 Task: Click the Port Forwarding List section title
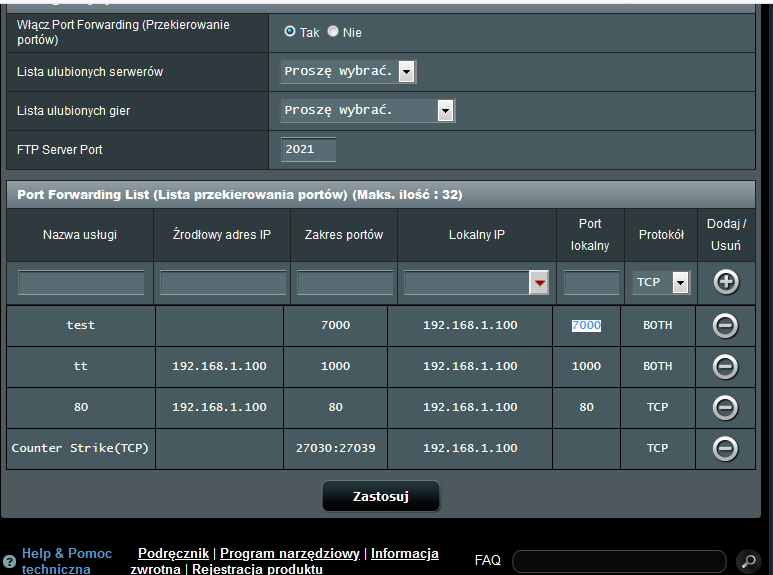point(240,195)
